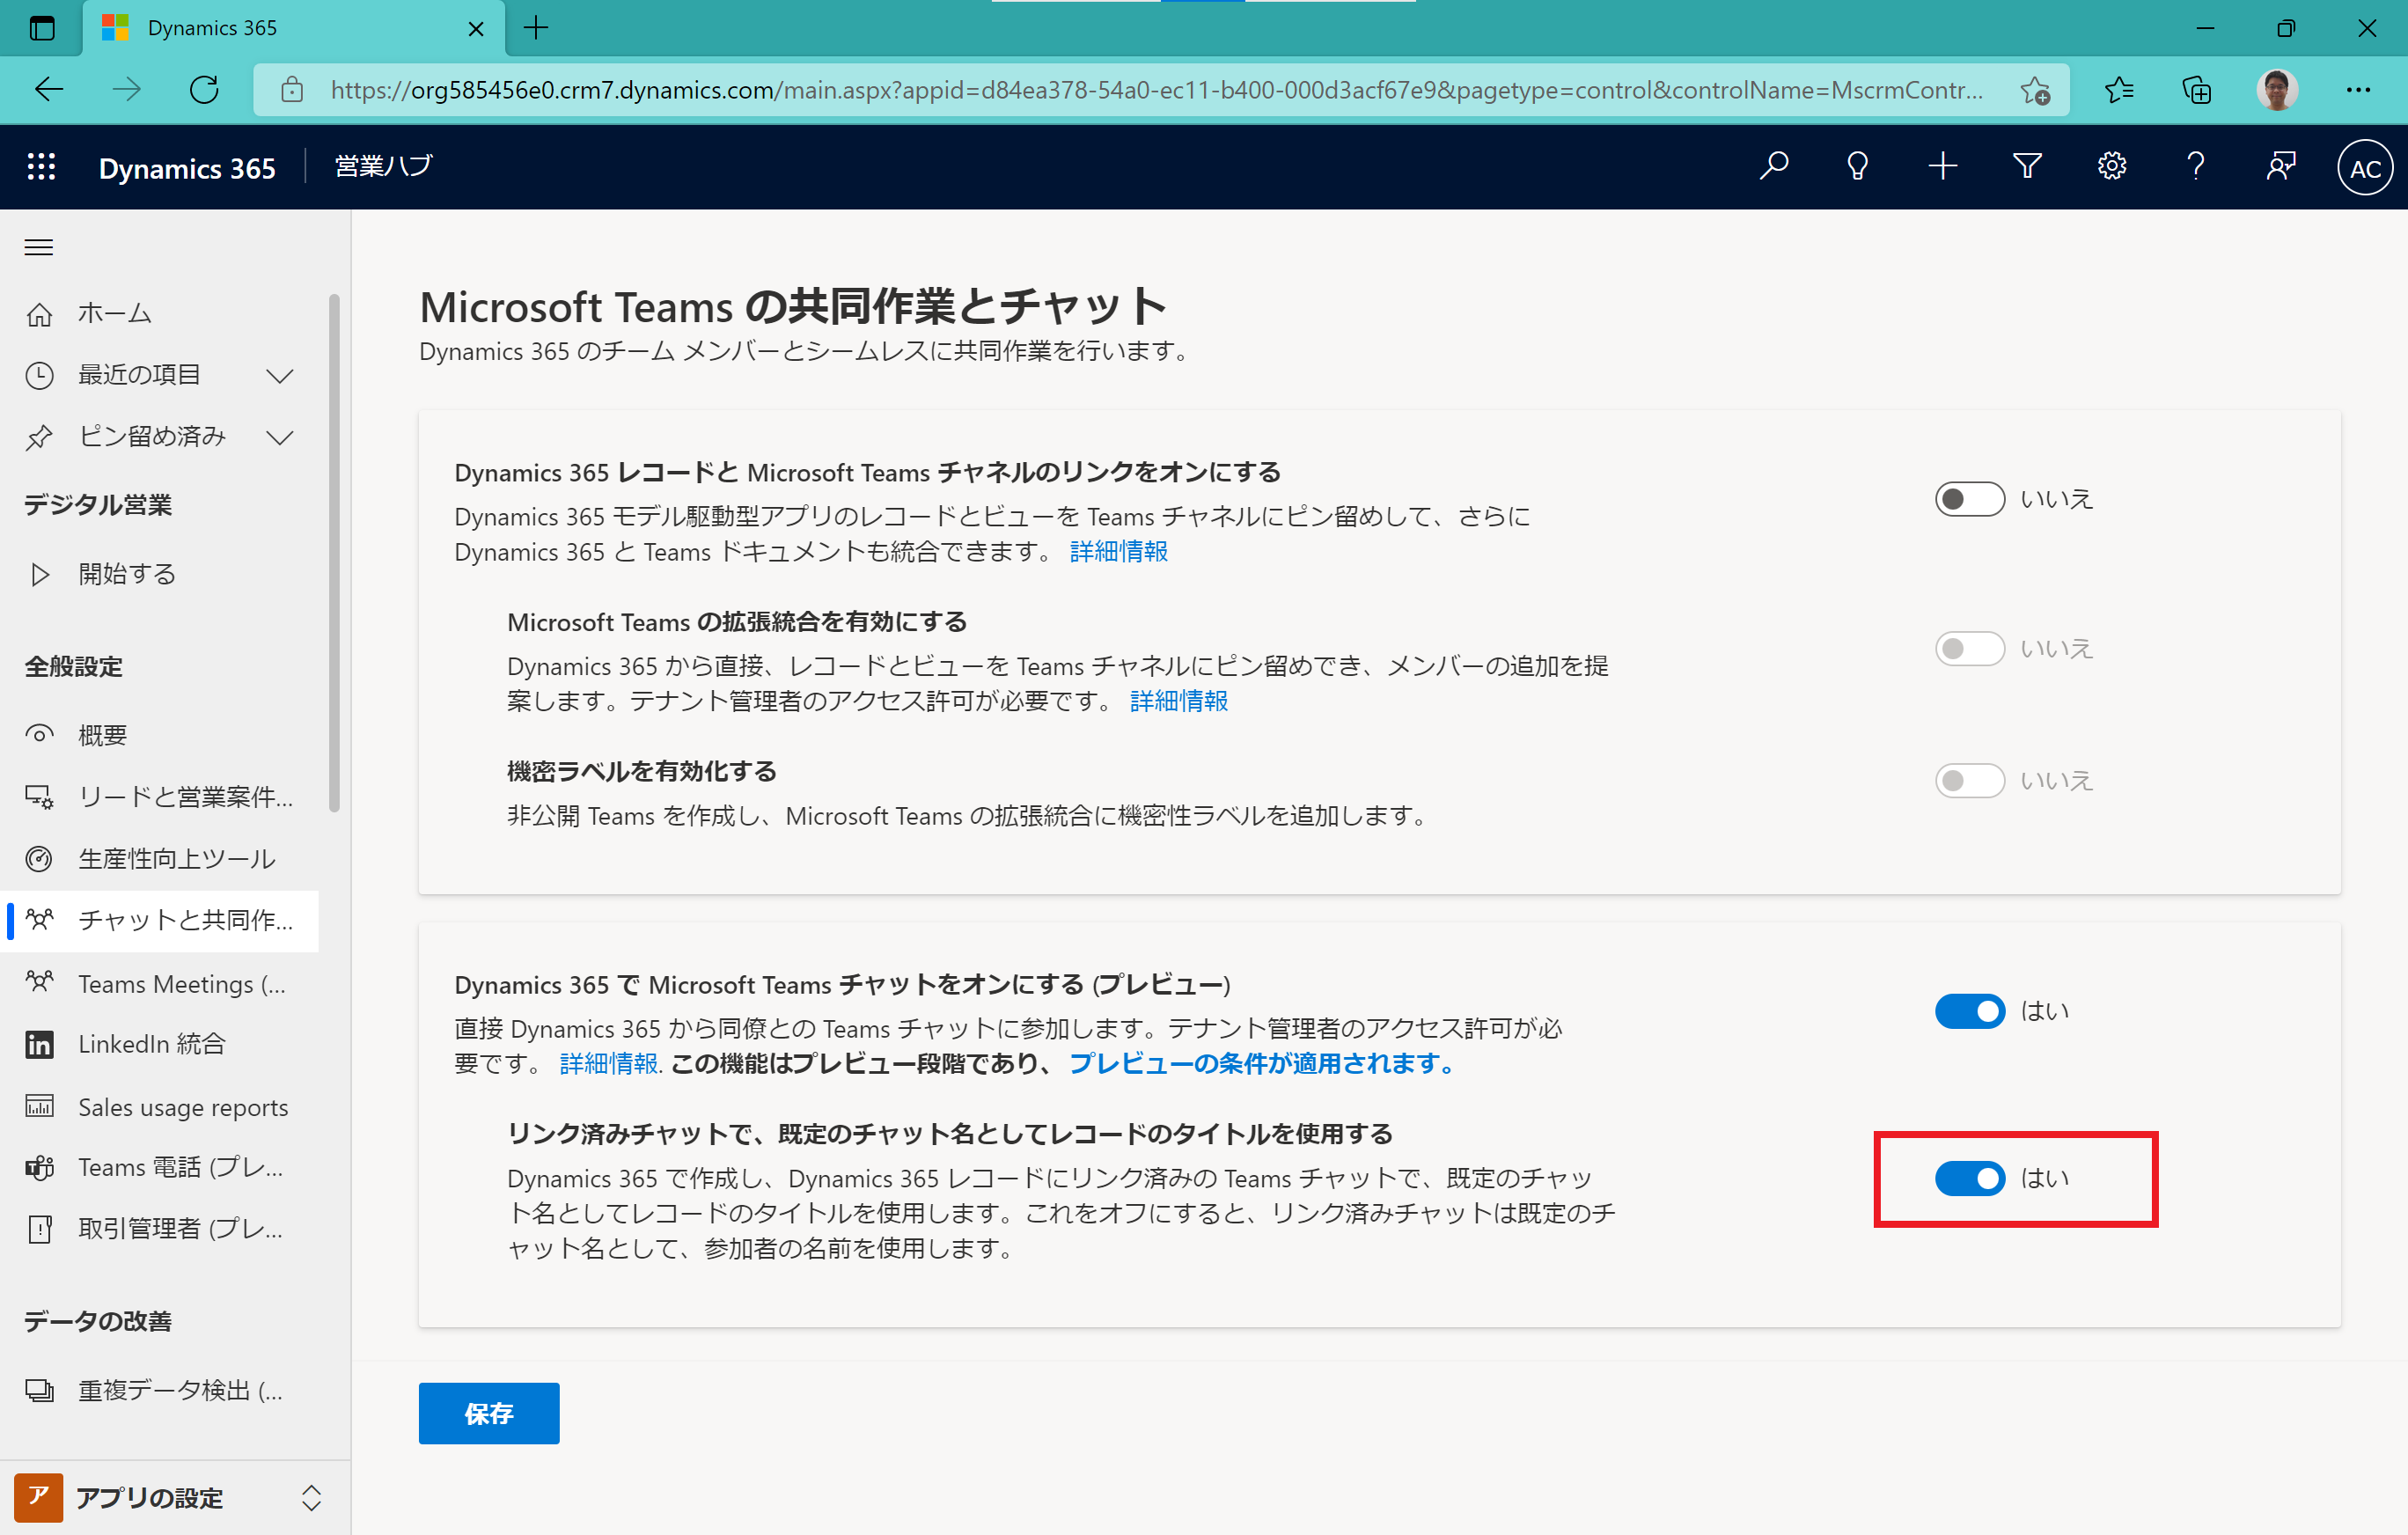Click the browser forward arrow
This screenshot has height=1535, width=2408.
coord(126,90)
